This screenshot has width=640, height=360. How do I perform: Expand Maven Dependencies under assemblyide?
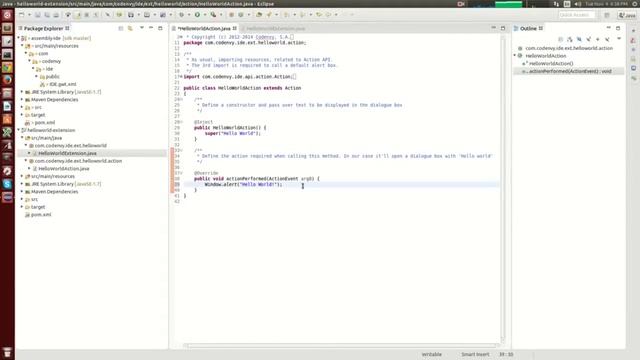click(22, 100)
